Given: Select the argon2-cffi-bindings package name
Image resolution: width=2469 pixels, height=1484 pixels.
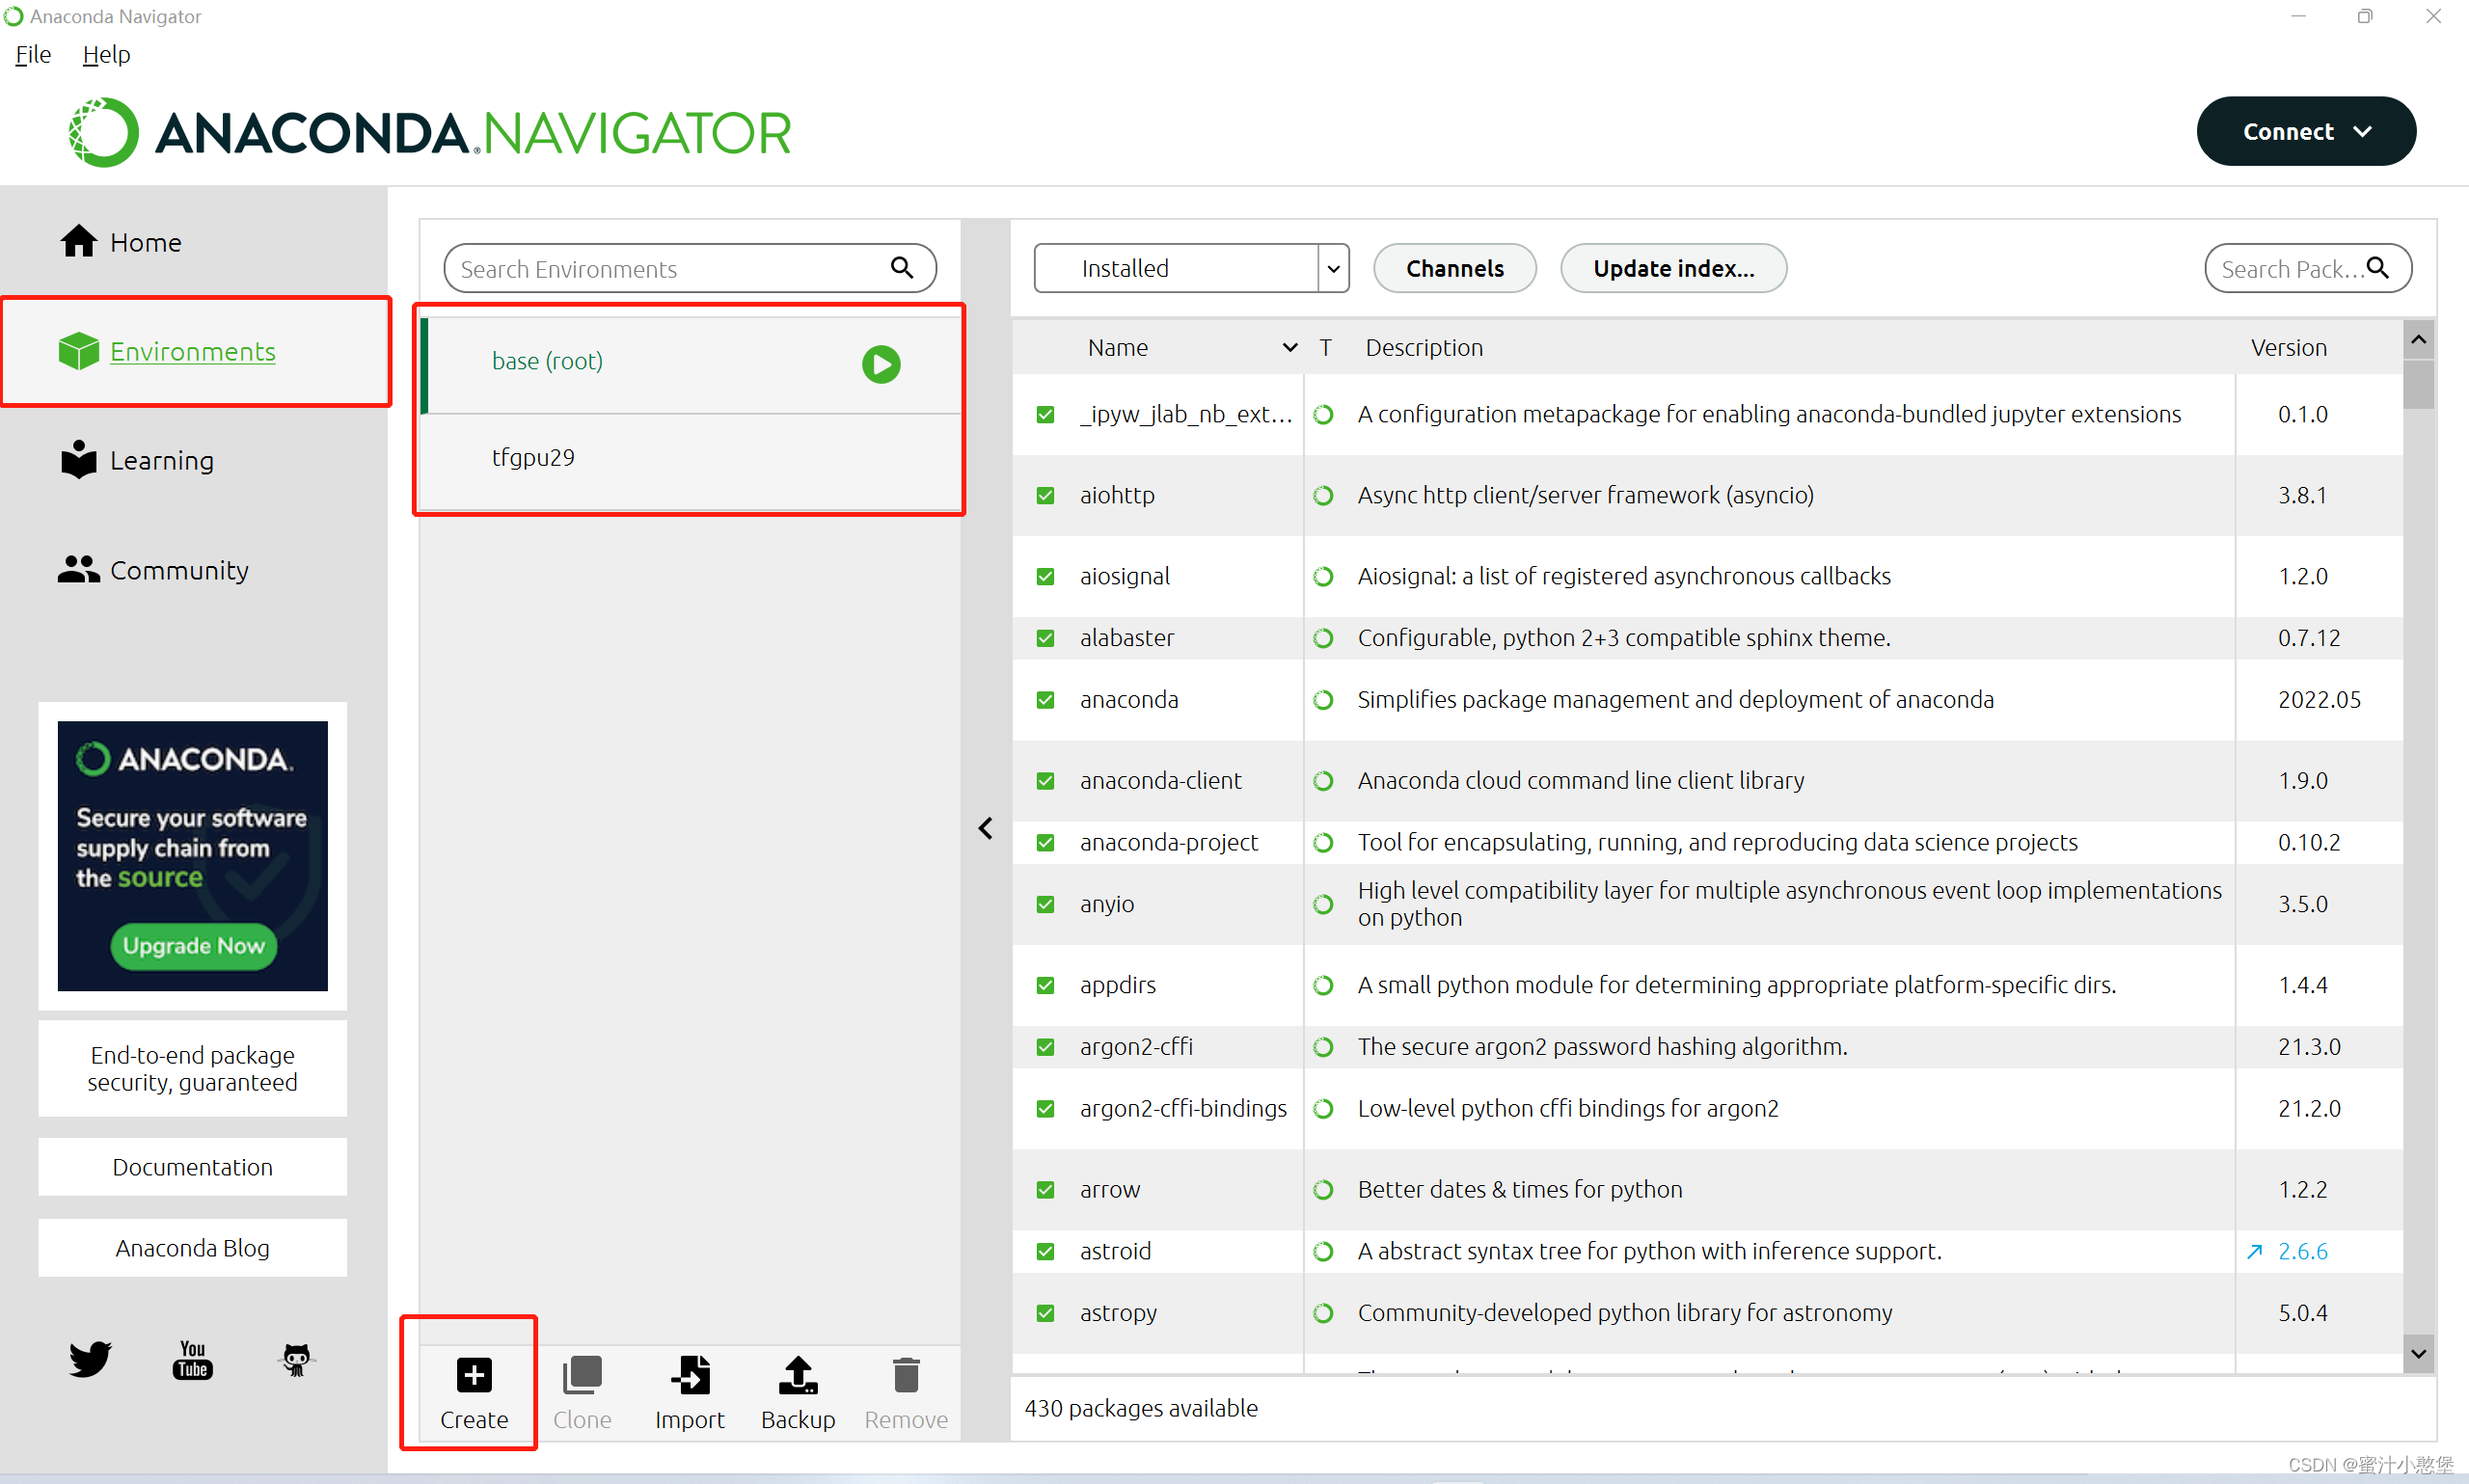Looking at the screenshot, I should 1183,1108.
